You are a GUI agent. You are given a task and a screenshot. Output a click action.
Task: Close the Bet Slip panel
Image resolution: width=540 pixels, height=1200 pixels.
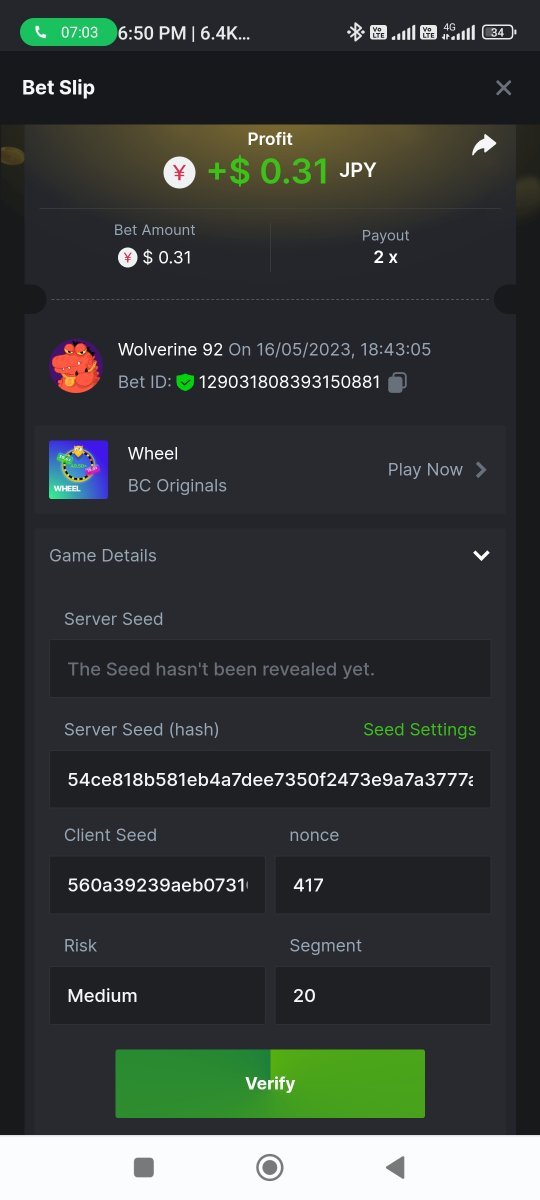point(503,88)
